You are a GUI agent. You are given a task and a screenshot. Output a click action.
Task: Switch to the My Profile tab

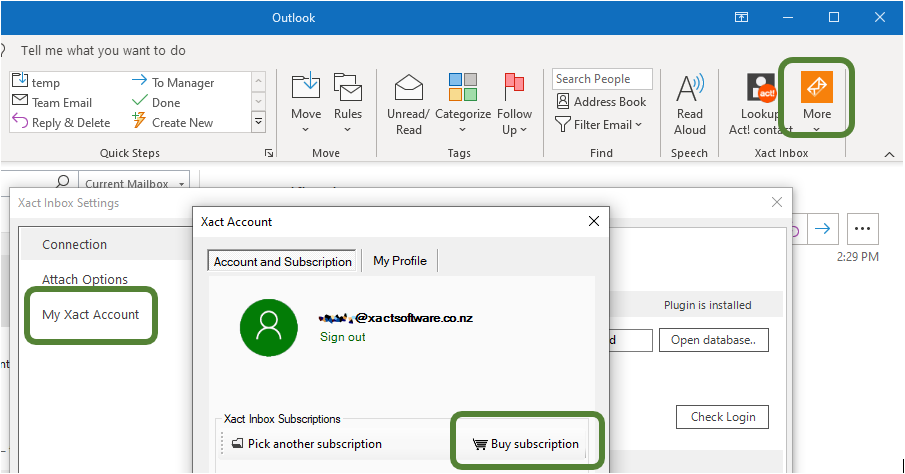(x=399, y=260)
